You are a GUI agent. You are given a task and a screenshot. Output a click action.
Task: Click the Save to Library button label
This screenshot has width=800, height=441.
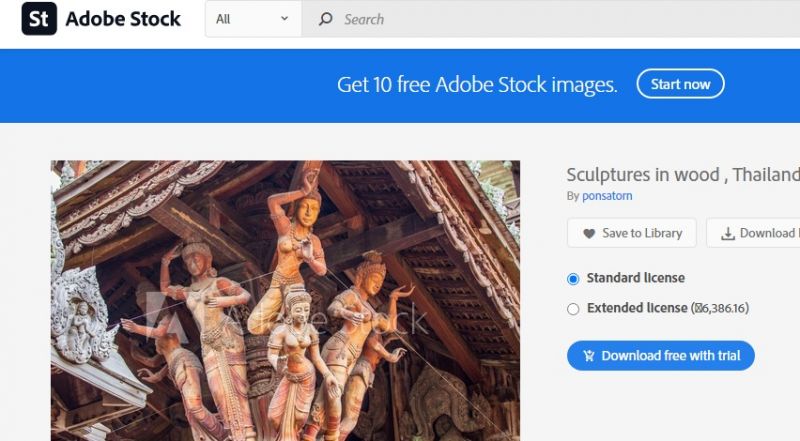641,233
